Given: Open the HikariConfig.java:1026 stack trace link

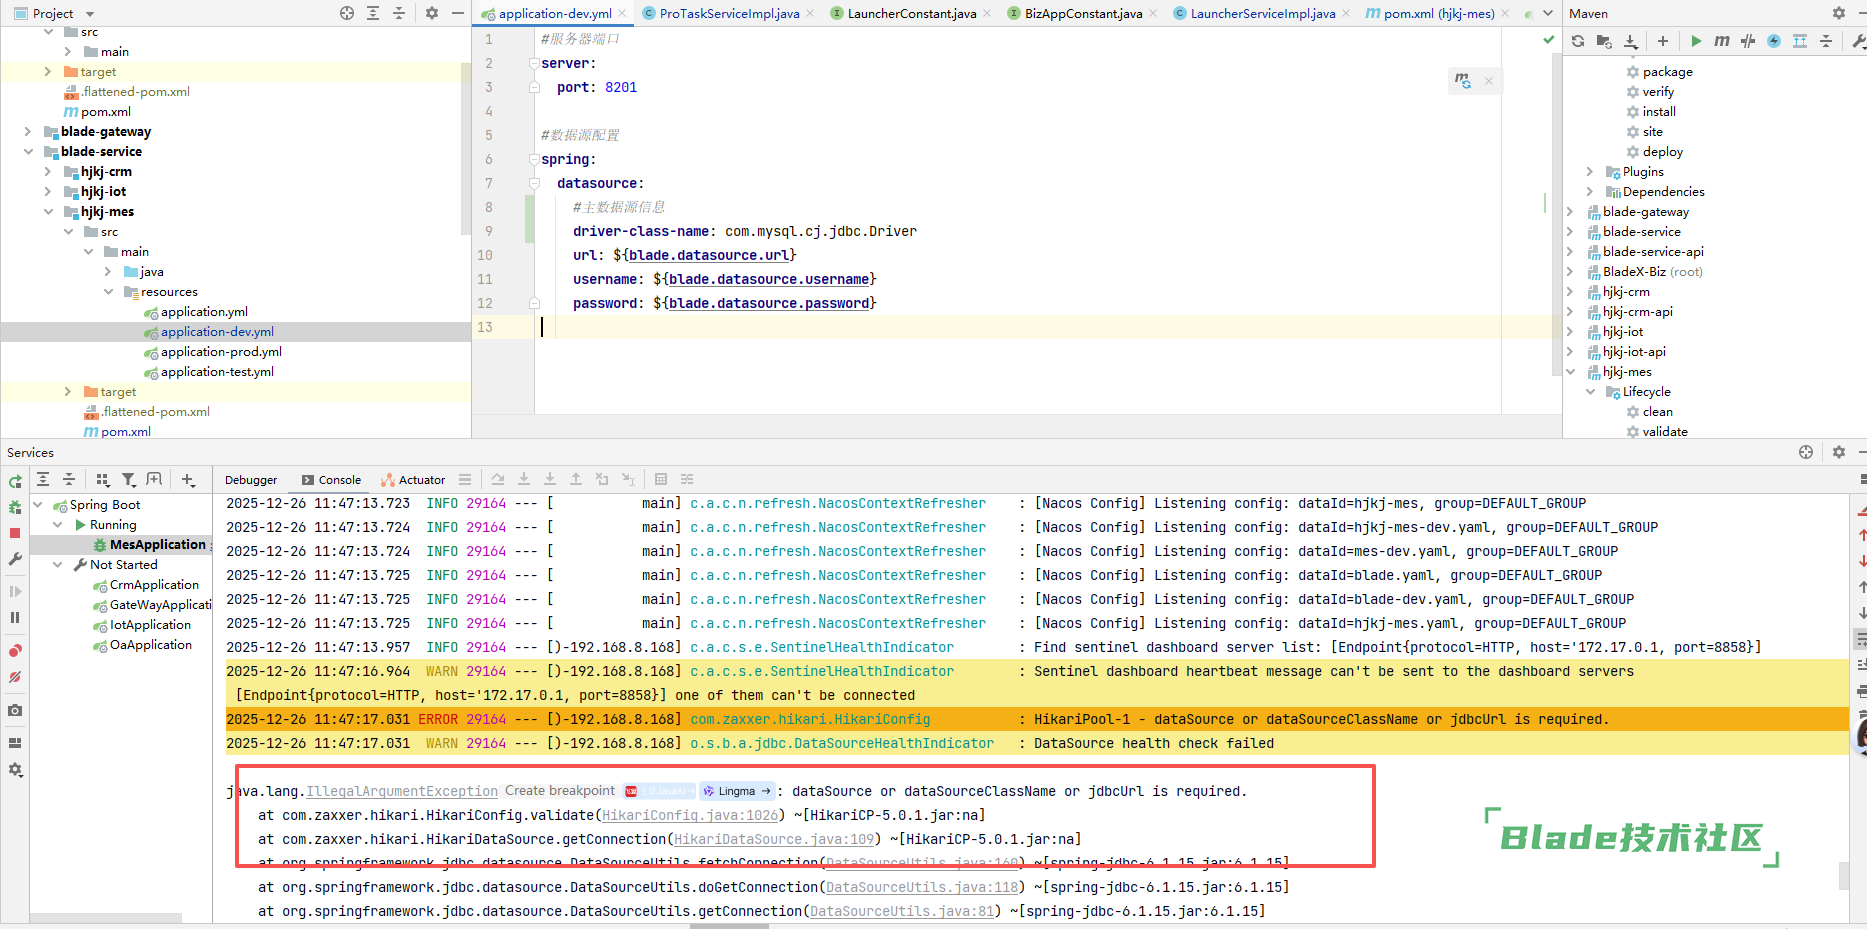Looking at the screenshot, I should pyautogui.click(x=690, y=816).
